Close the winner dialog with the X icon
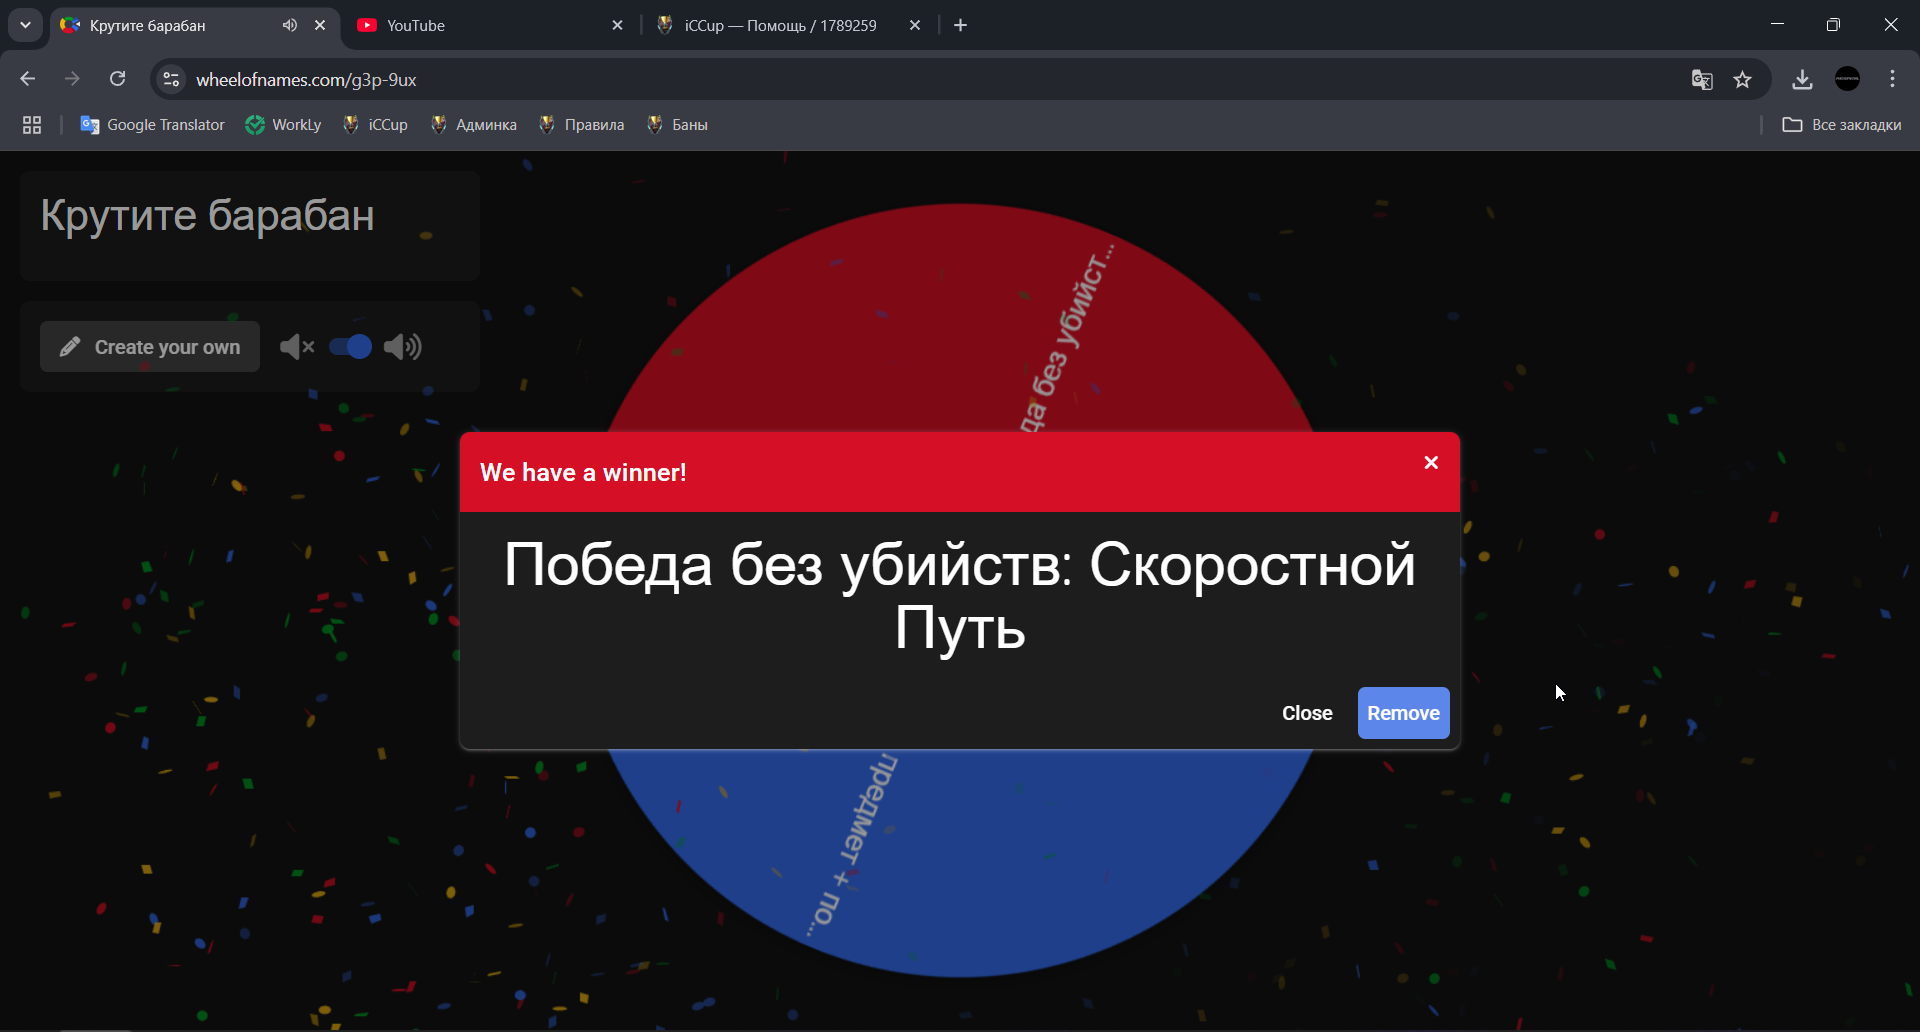The image size is (1920, 1032). [1431, 462]
